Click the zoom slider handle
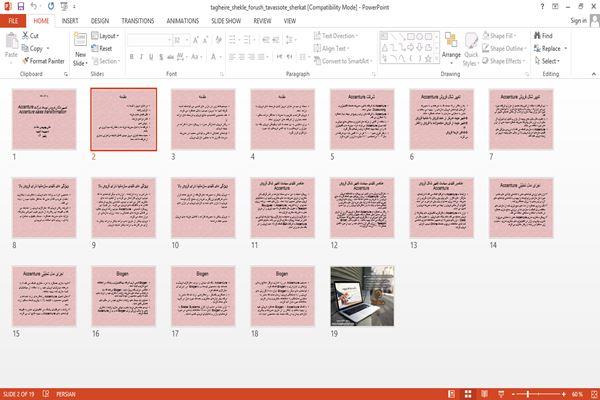Viewport: 600px width, 400px height. 528,394
